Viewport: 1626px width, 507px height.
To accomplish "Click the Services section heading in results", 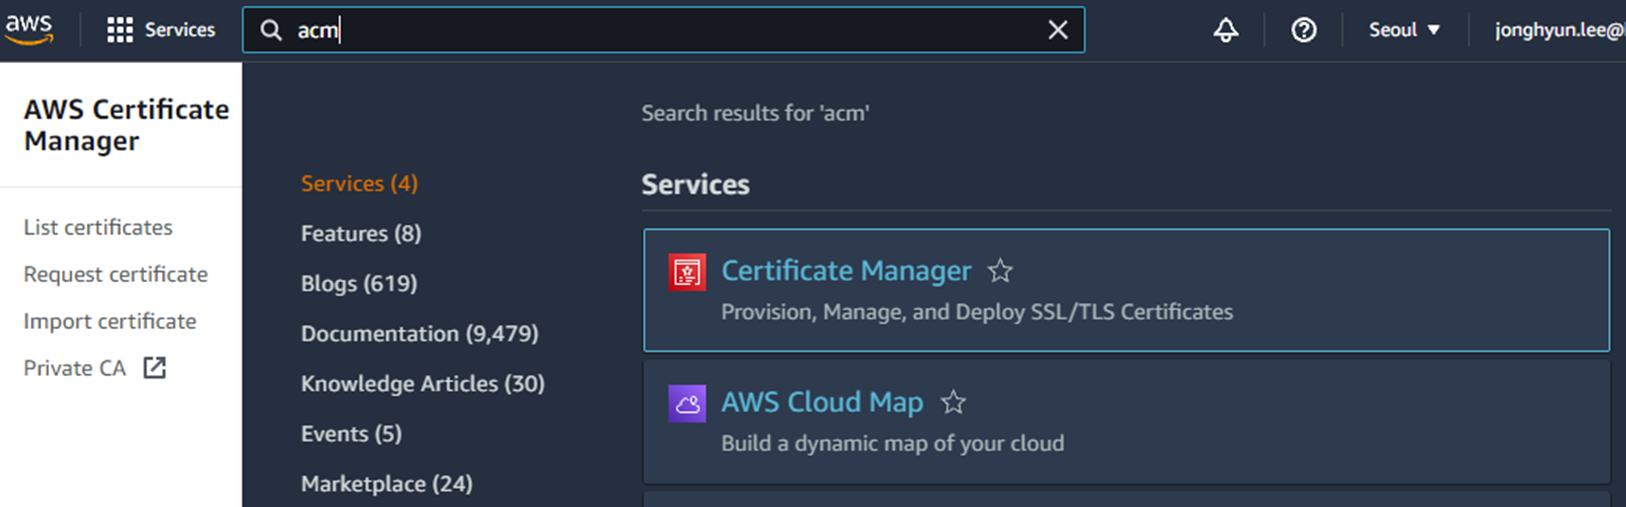I will point(695,184).
